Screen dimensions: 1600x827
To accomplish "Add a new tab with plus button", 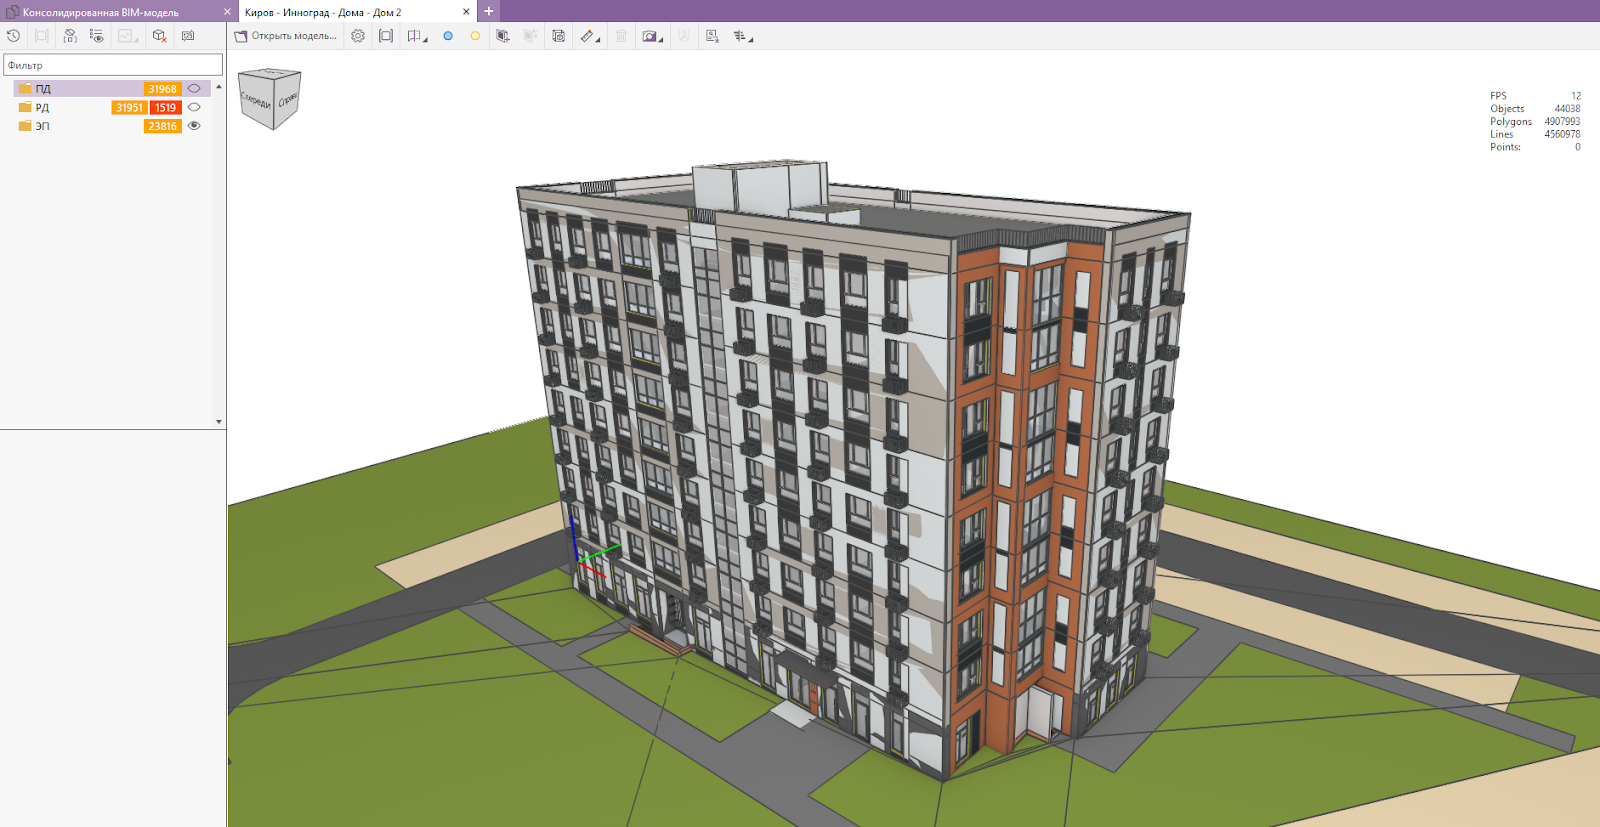I will coord(489,12).
